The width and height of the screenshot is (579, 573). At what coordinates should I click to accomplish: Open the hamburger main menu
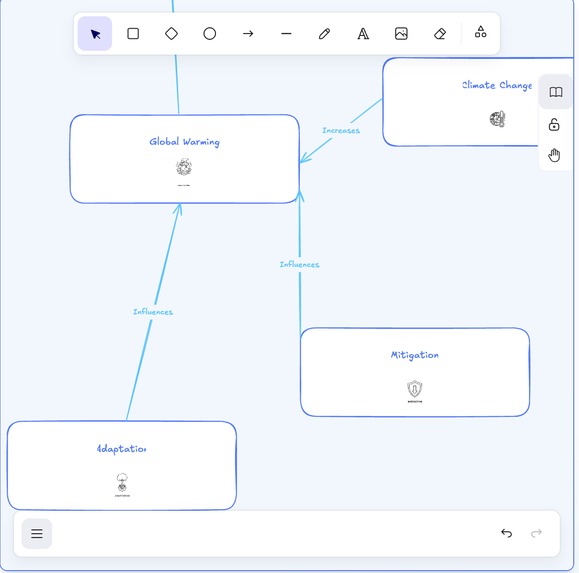pyautogui.click(x=37, y=533)
